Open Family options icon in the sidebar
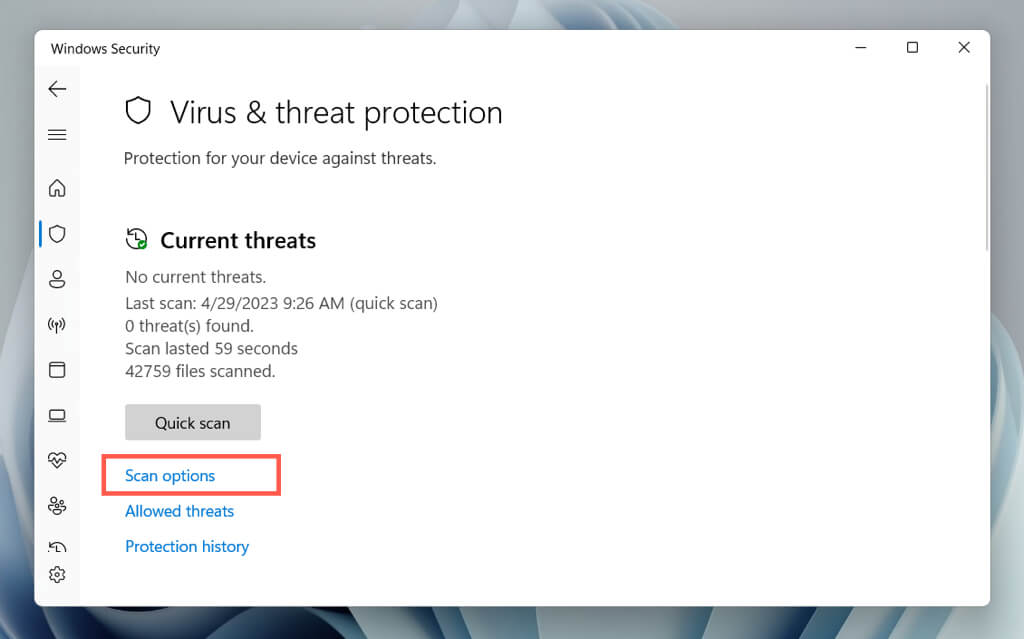This screenshot has width=1024, height=639. pos(57,506)
